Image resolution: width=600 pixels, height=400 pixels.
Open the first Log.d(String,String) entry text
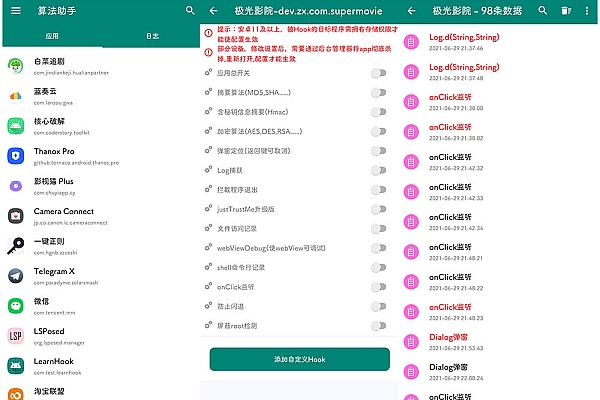pyautogui.click(x=464, y=37)
